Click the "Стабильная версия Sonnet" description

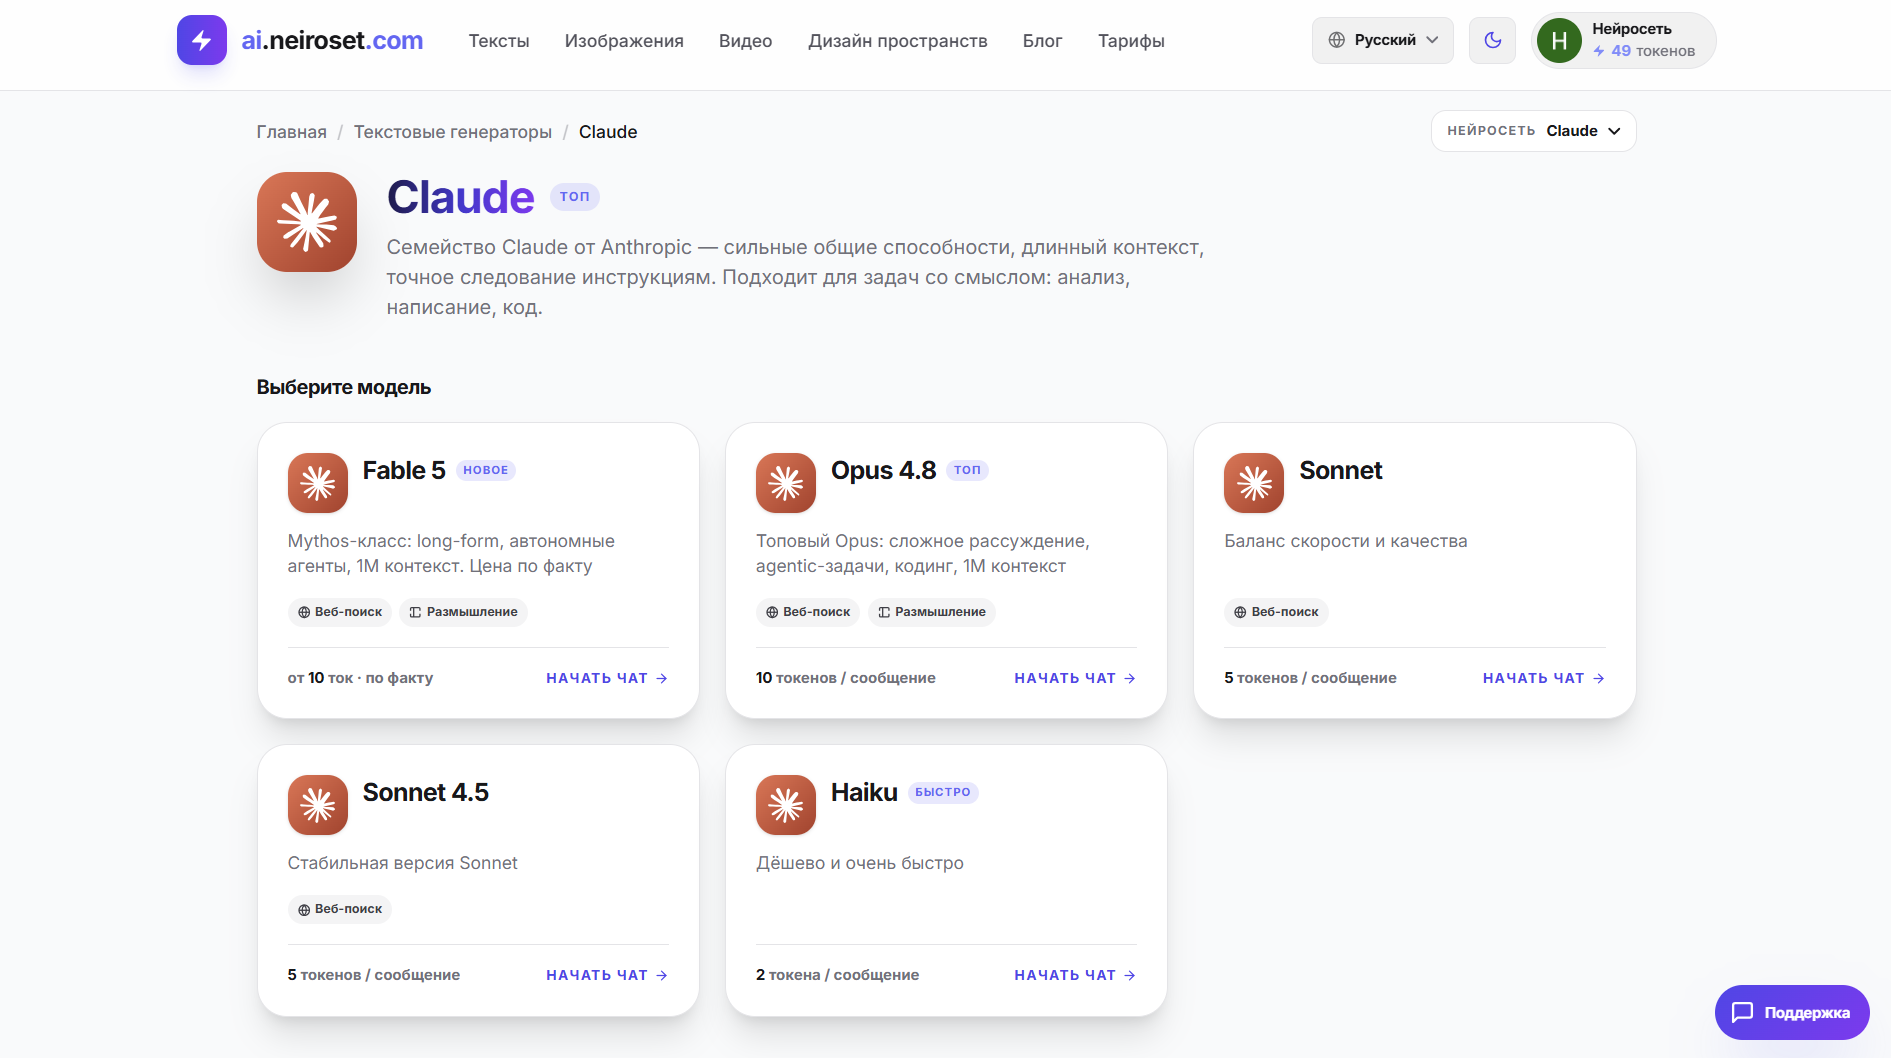[x=403, y=863]
